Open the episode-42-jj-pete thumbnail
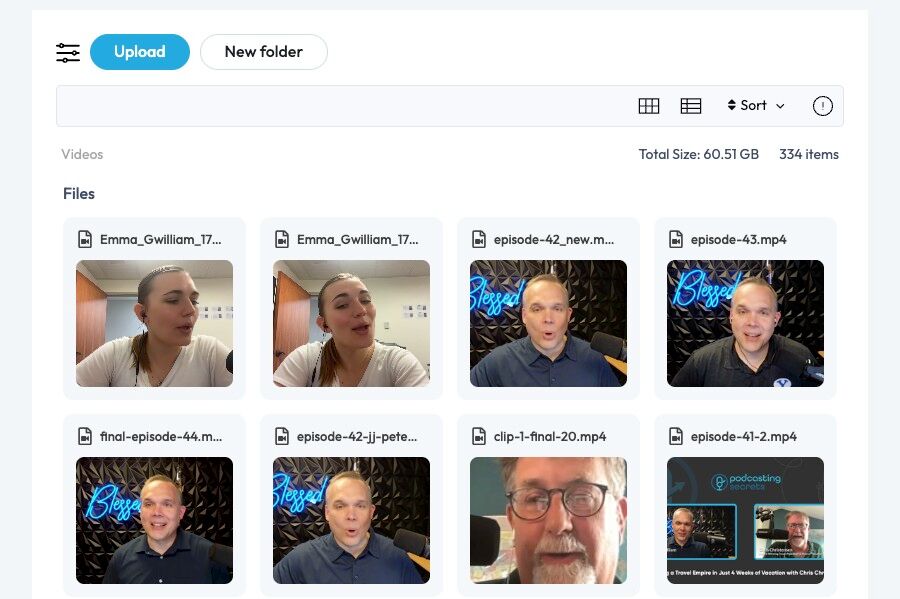Viewport: 900px width, 599px height. tap(351, 520)
